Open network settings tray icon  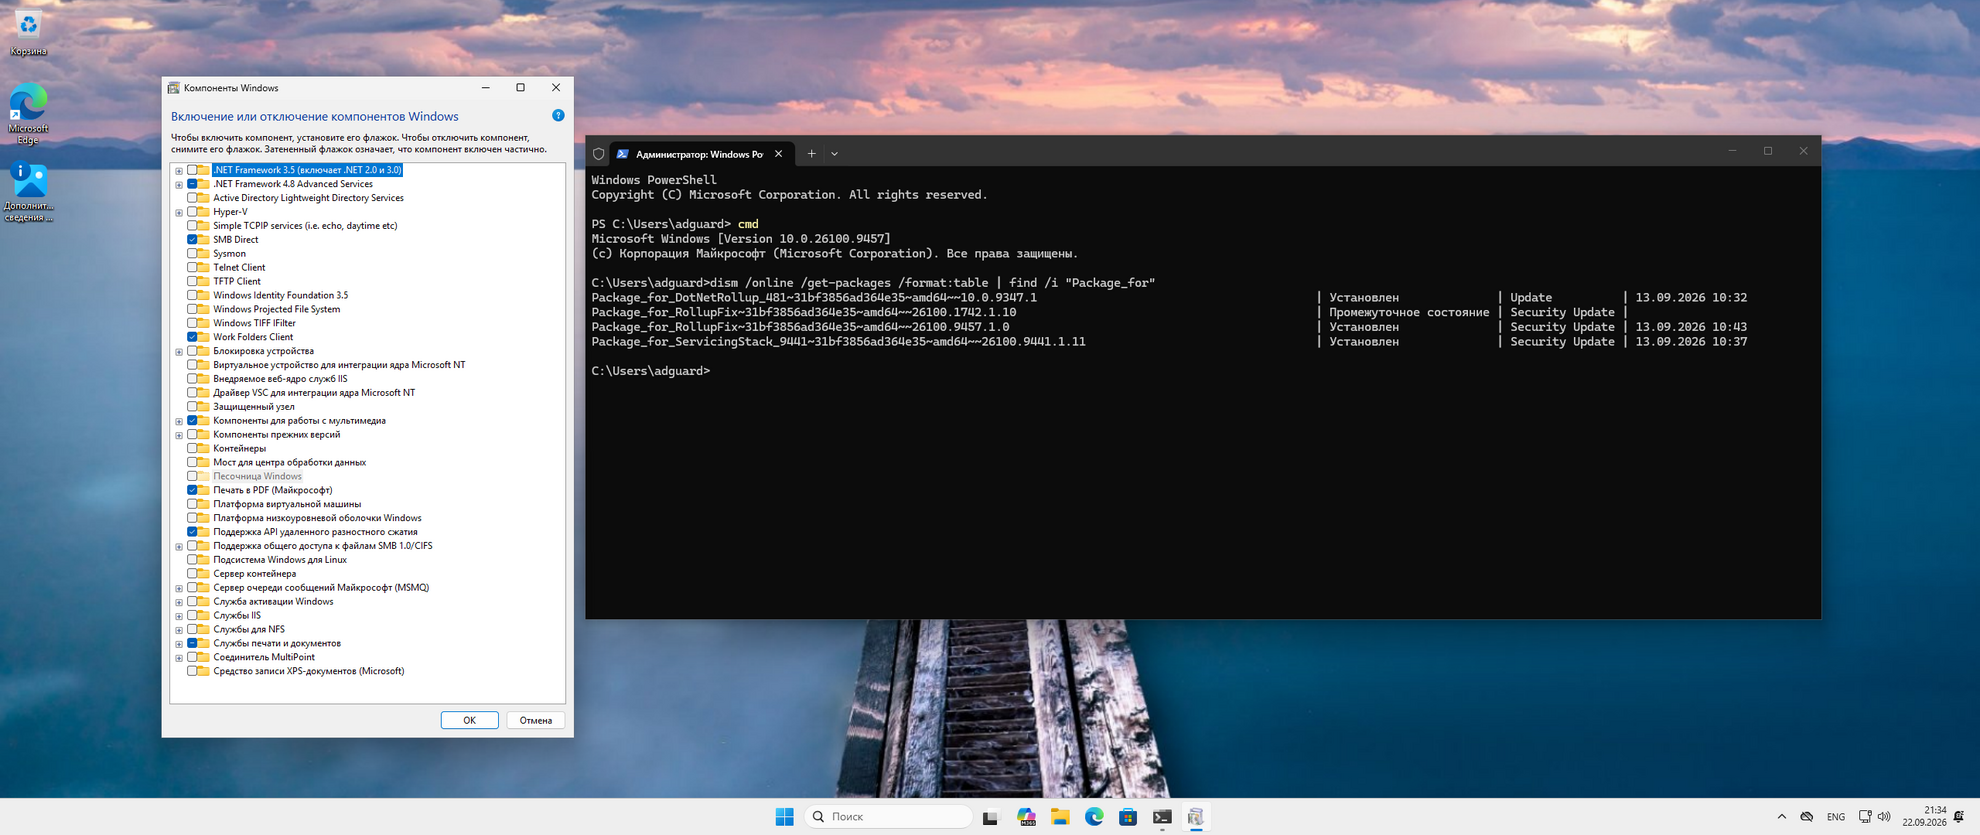pos(1865,817)
